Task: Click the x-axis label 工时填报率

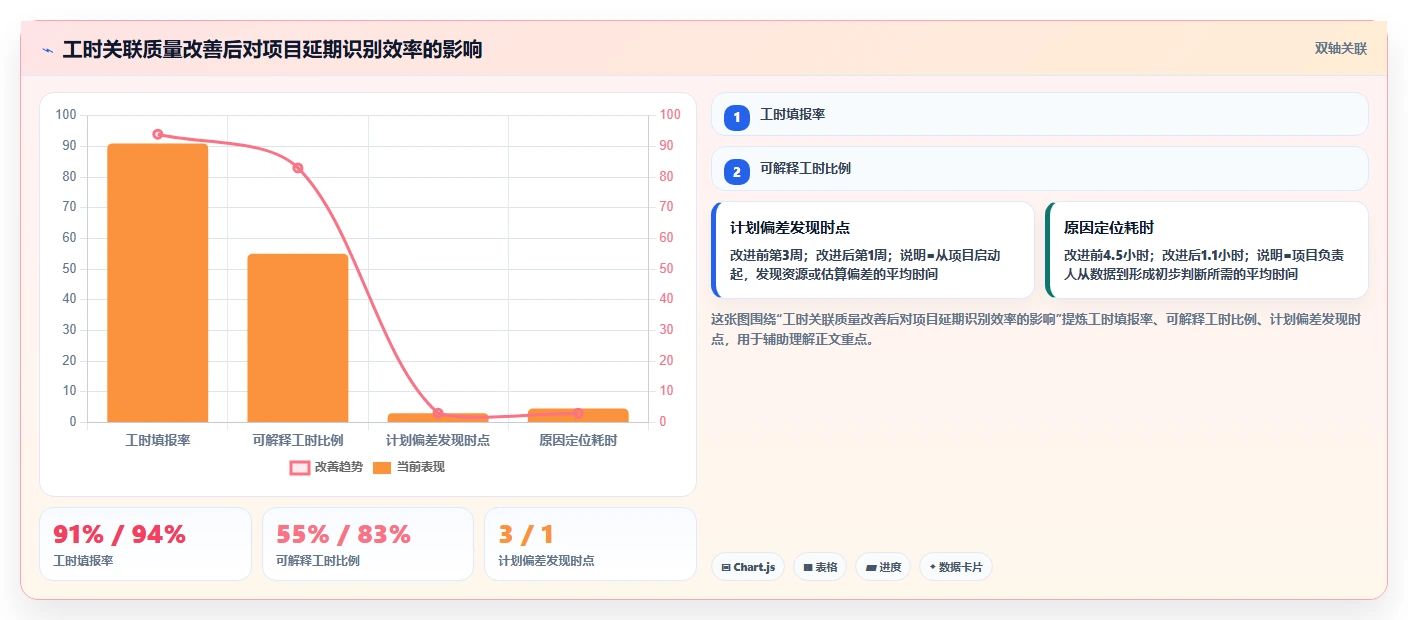Action: (158, 440)
